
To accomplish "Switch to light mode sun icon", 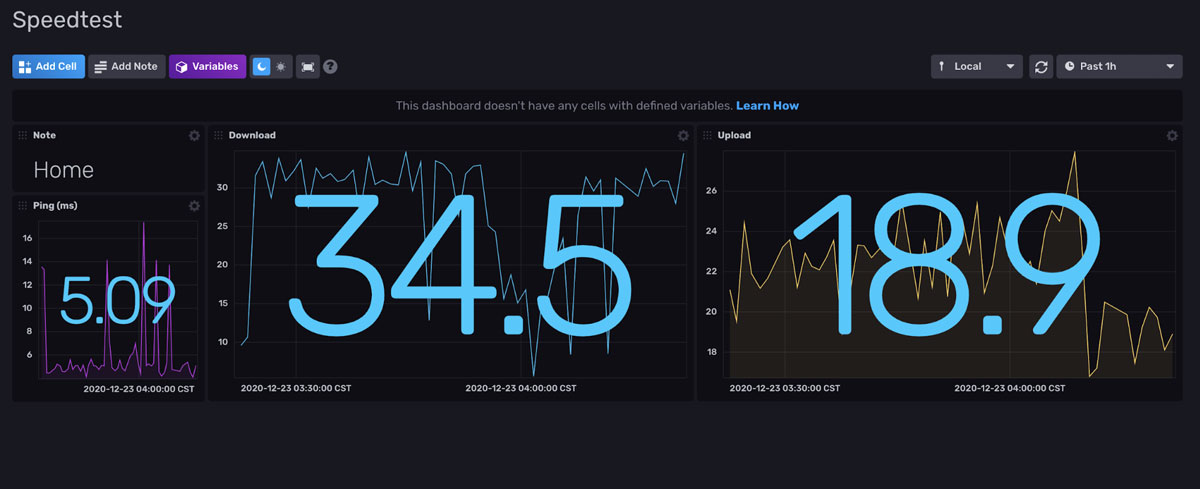I will [281, 67].
